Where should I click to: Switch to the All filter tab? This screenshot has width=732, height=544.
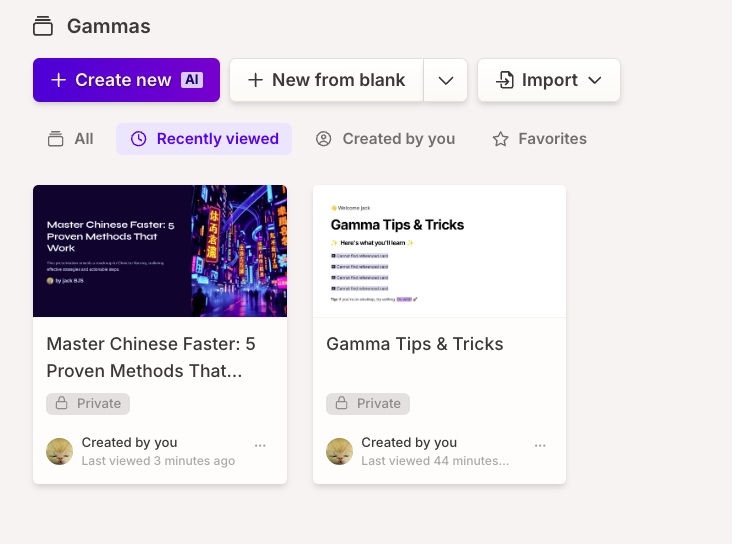[x=70, y=139]
